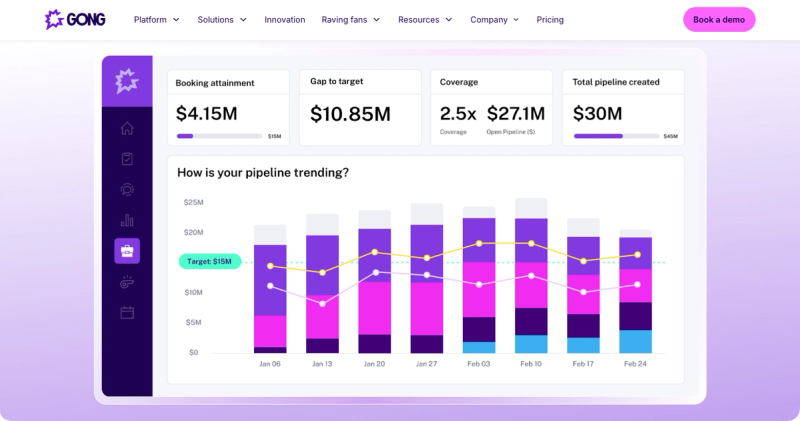Open the home icon in dashboard sidebar

127,128
